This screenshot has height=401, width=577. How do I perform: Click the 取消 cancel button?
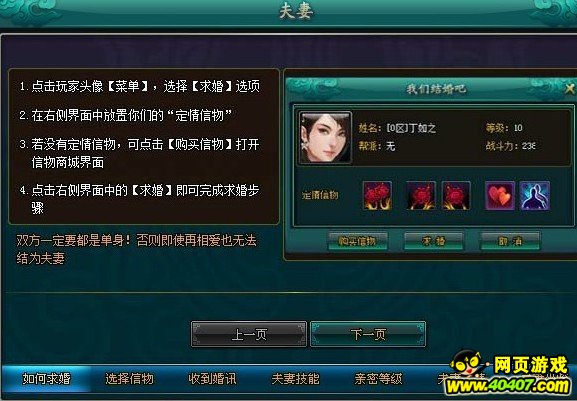(510, 241)
